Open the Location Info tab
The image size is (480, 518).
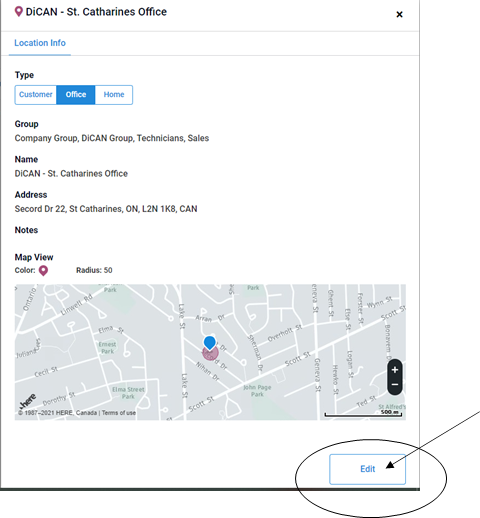(x=40, y=43)
